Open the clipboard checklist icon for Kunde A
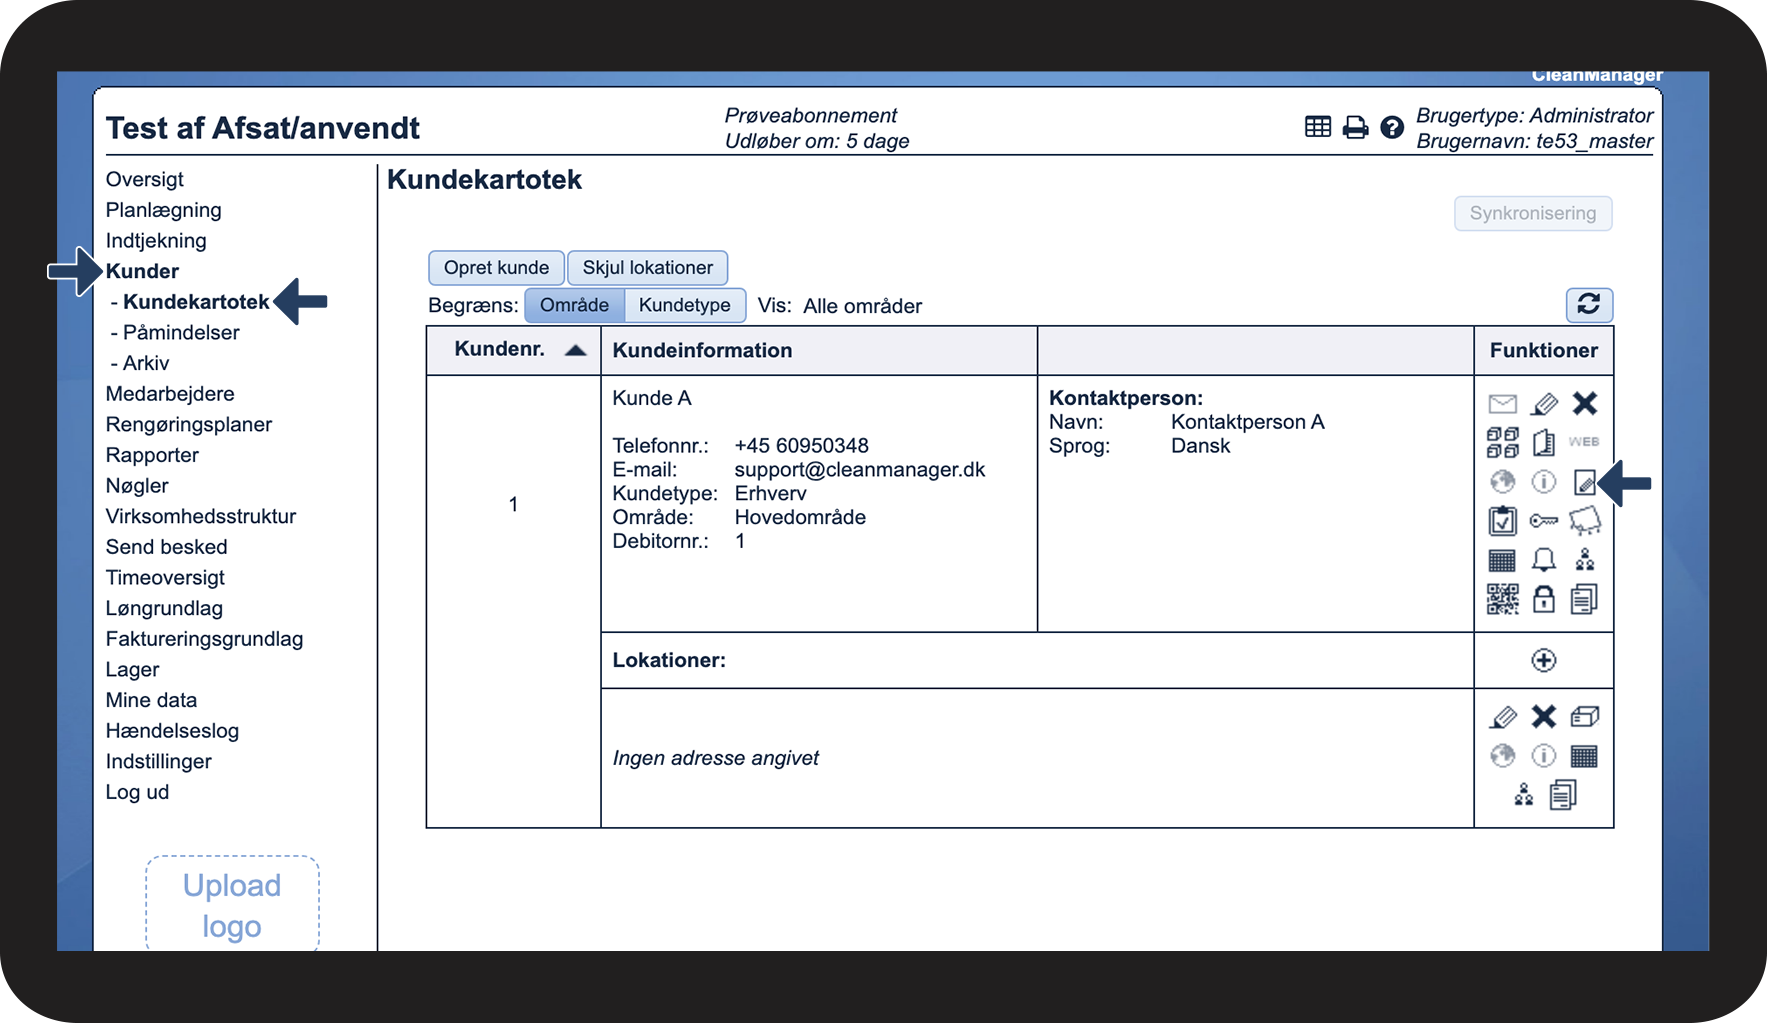 pos(1502,521)
